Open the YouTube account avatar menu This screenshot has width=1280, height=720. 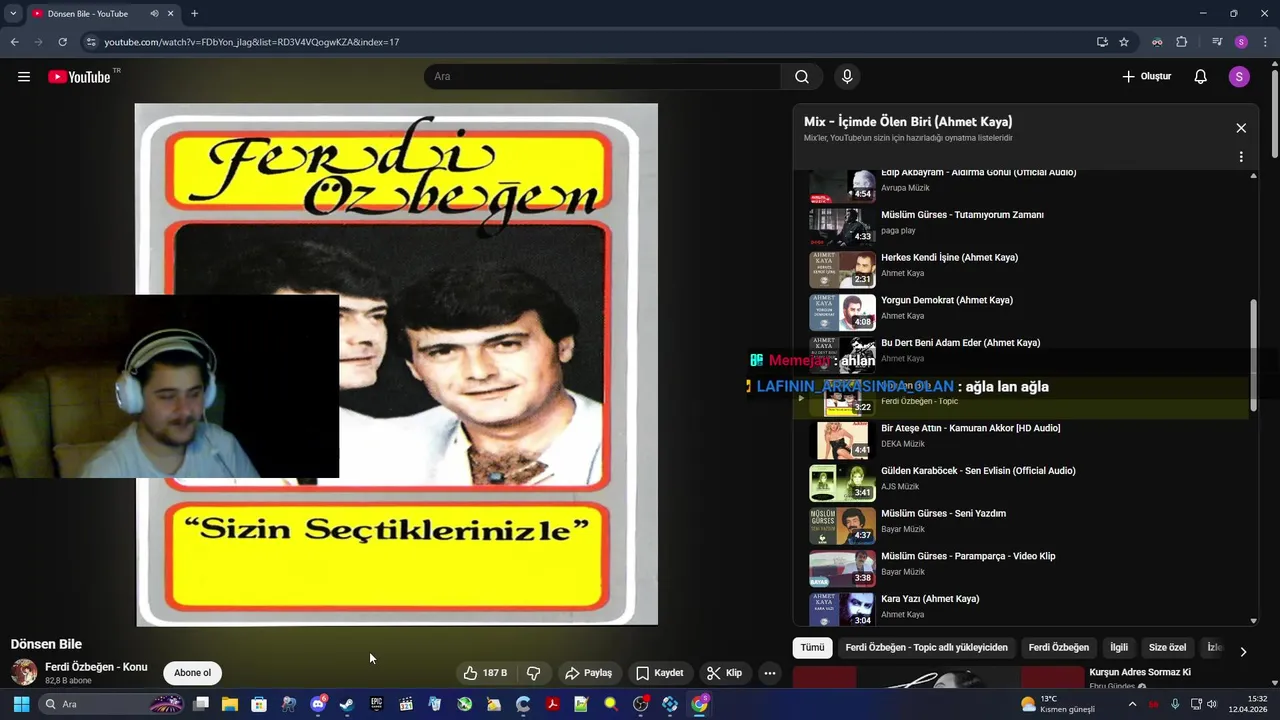[1239, 77]
